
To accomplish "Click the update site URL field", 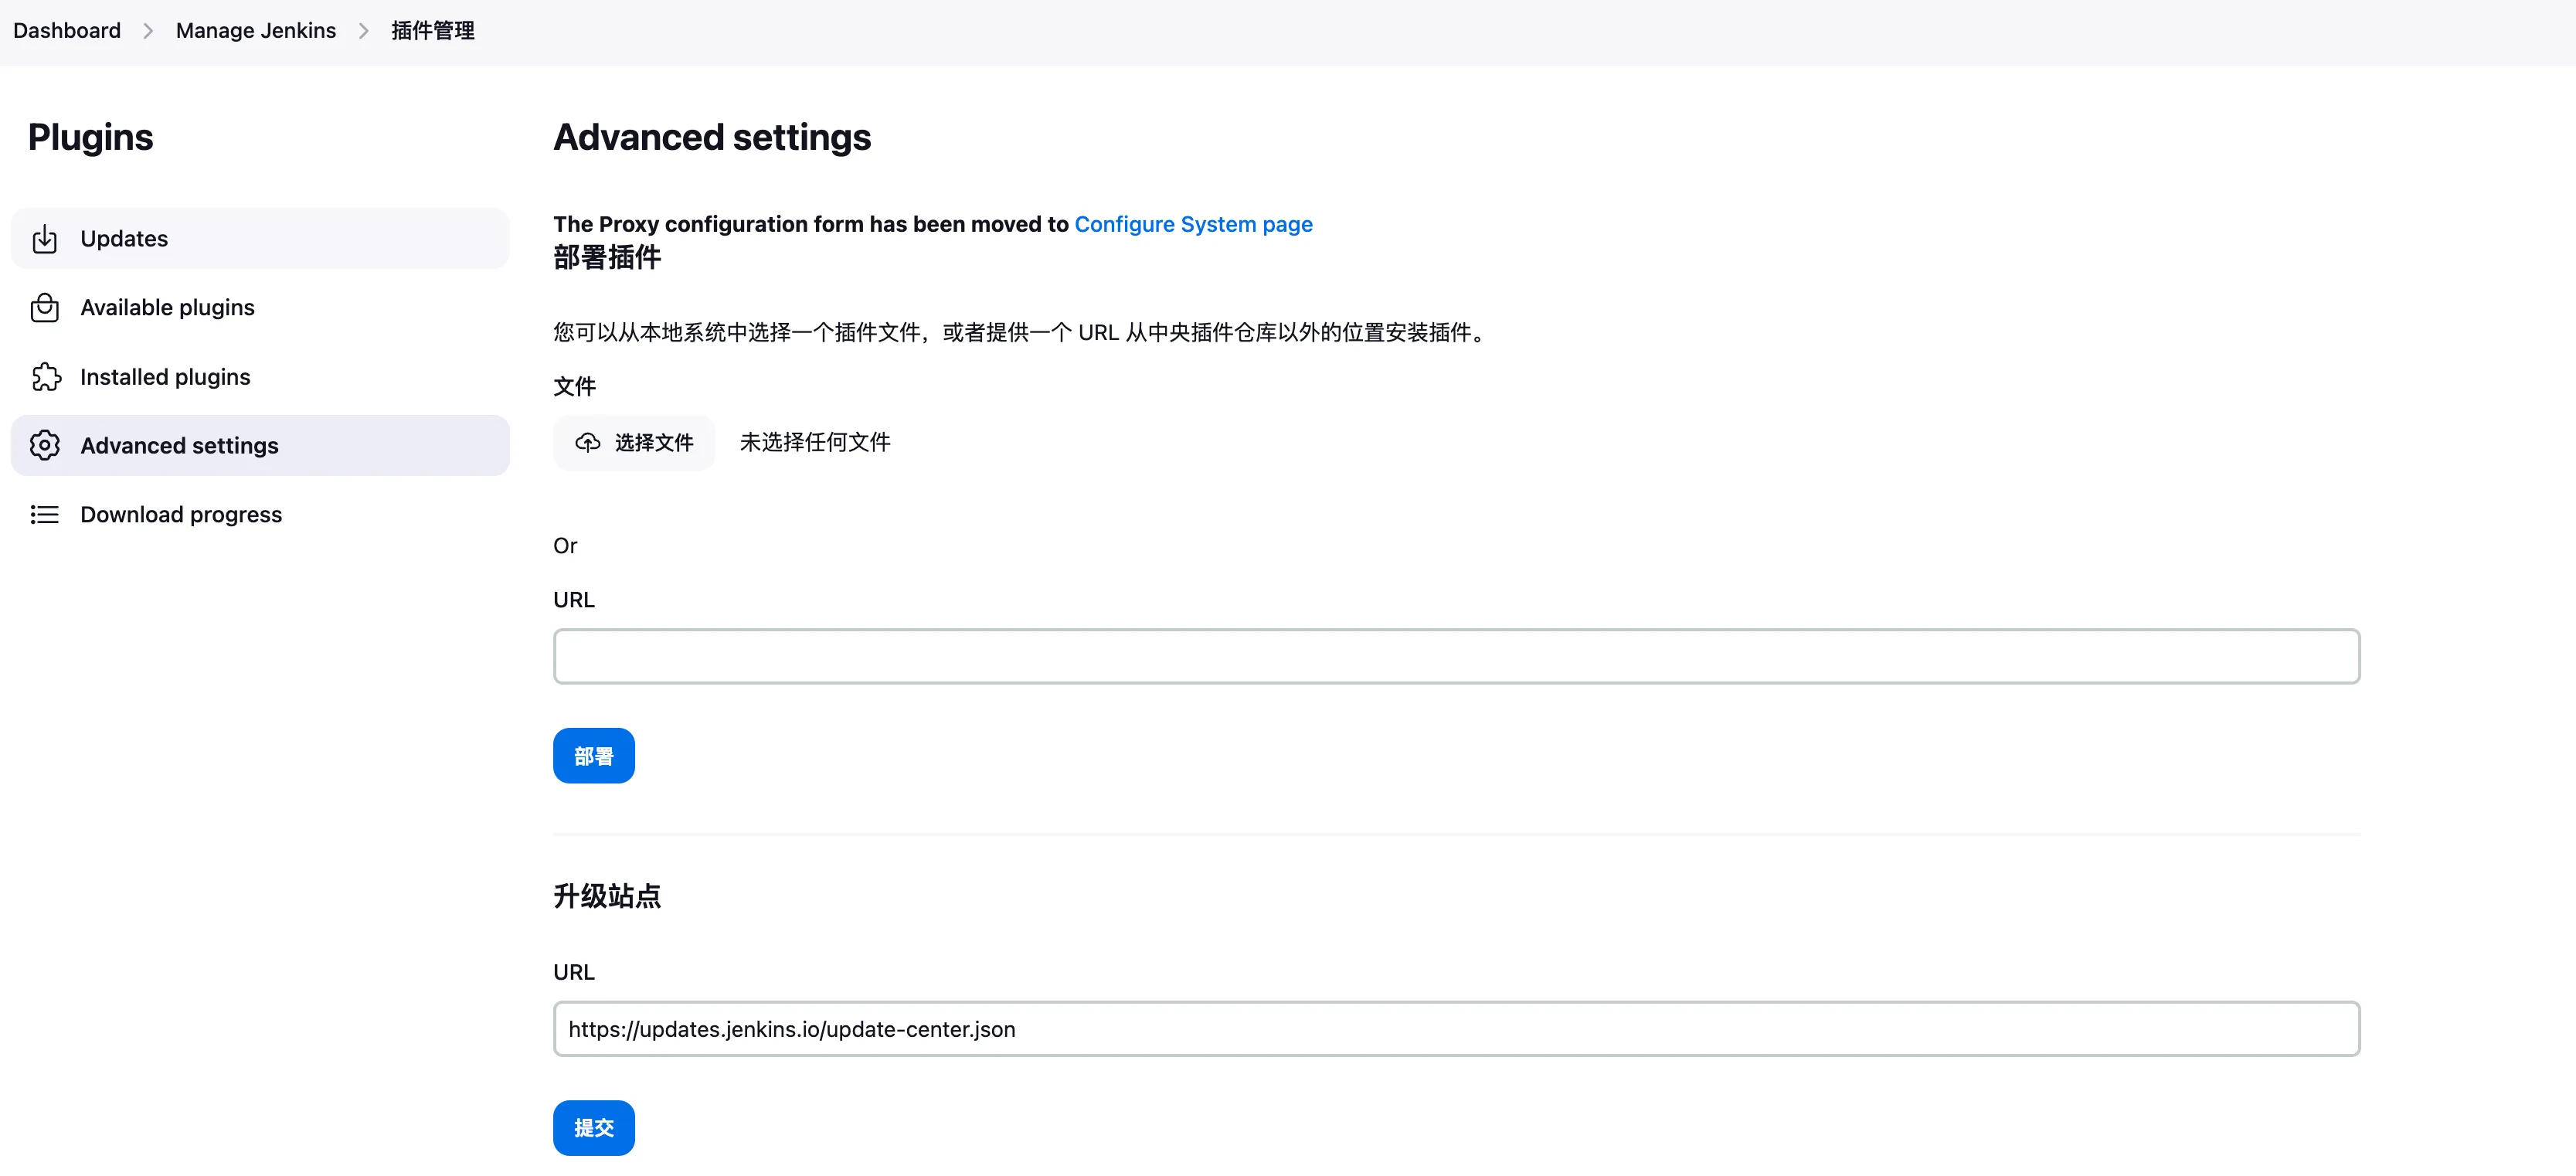I will pos(1456,1029).
